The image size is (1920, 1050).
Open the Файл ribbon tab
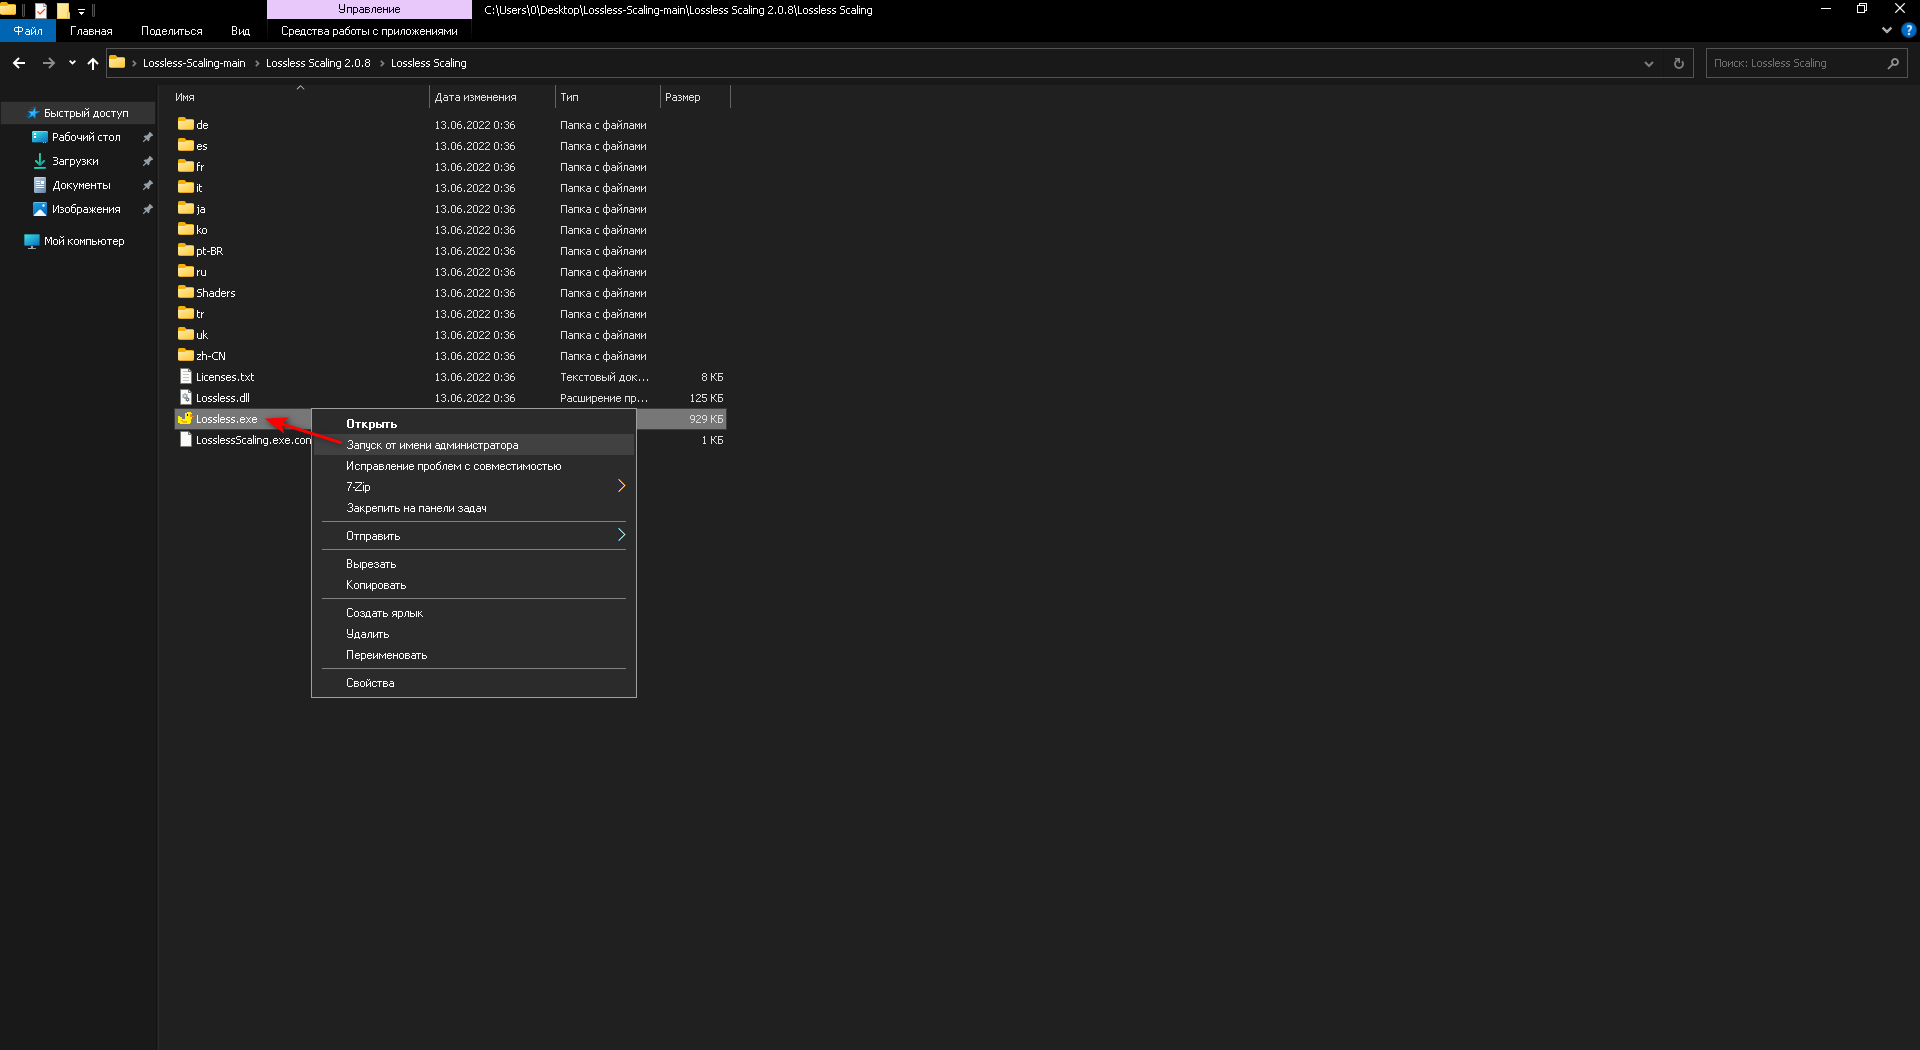pyautogui.click(x=28, y=31)
